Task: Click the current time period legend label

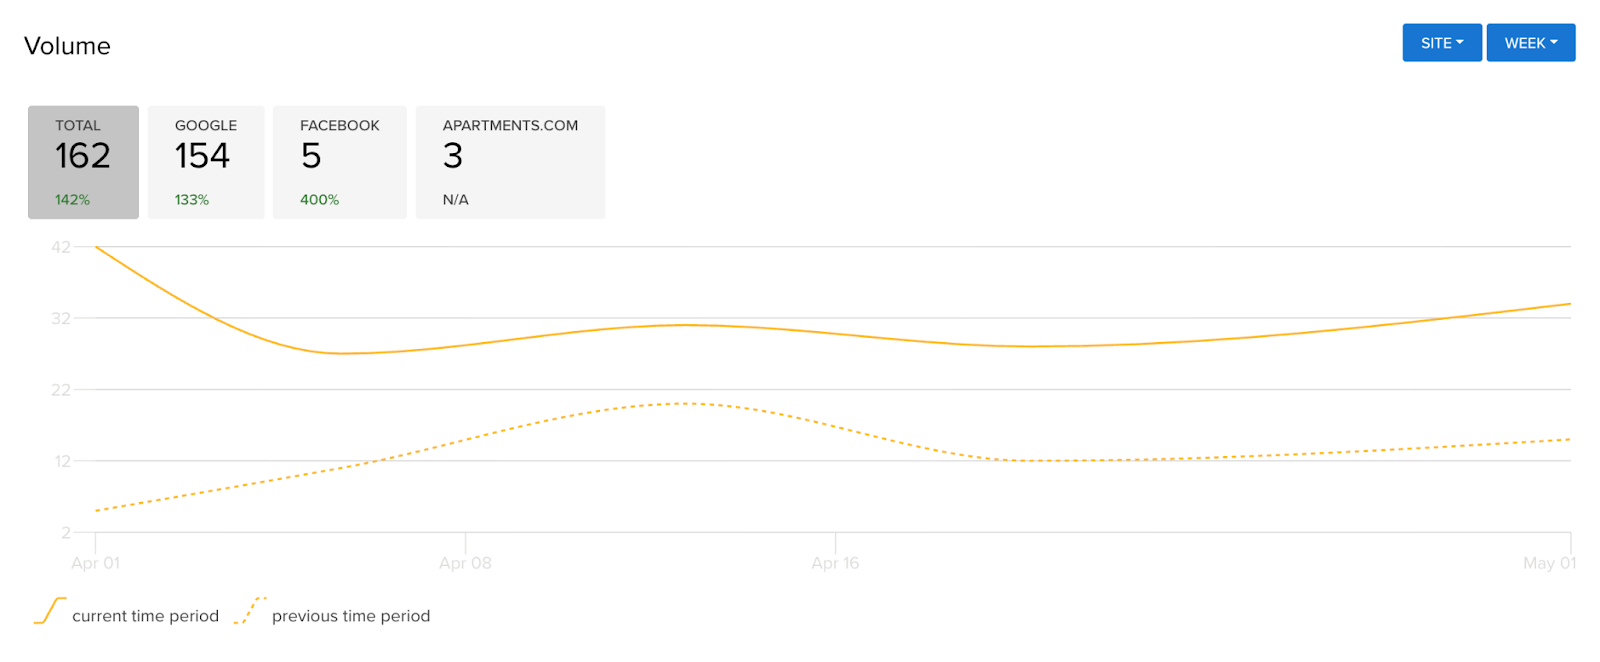Action: [x=145, y=616]
